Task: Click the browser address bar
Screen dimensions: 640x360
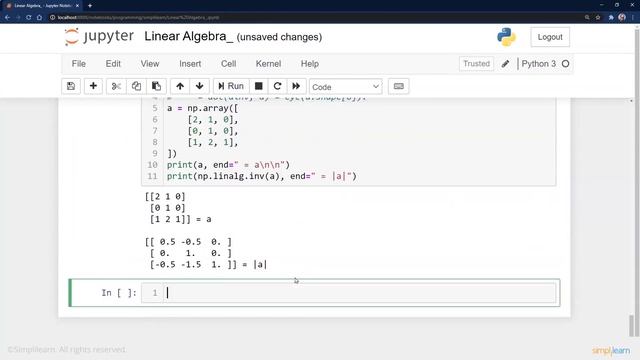Action: (318, 18)
